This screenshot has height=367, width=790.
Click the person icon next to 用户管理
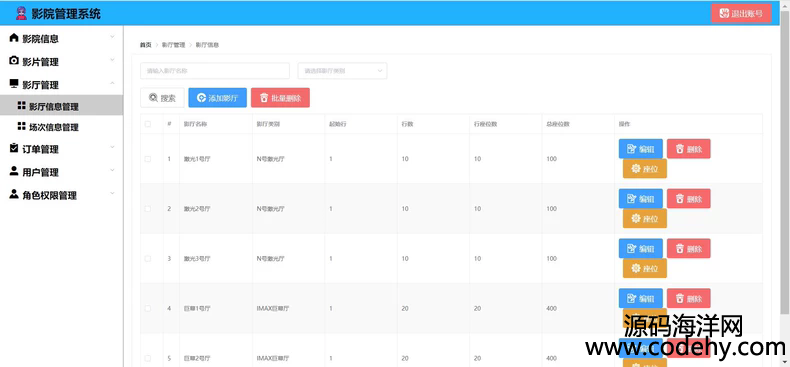click(14, 171)
